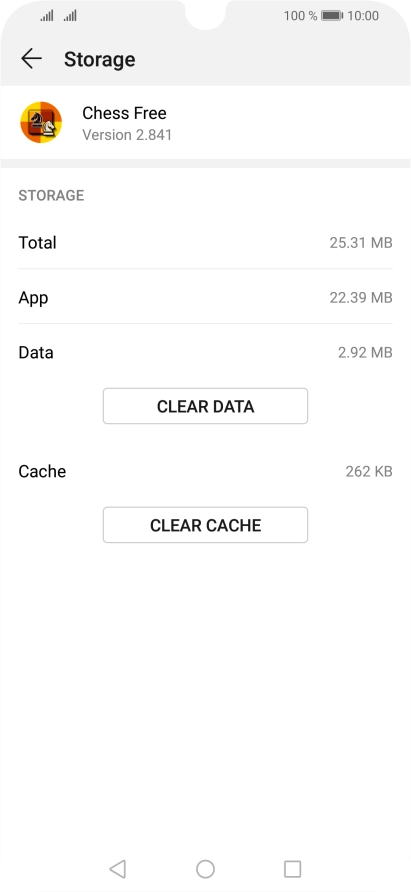Tap the Chess Free app icon
411x892 pixels.
(41, 122)
